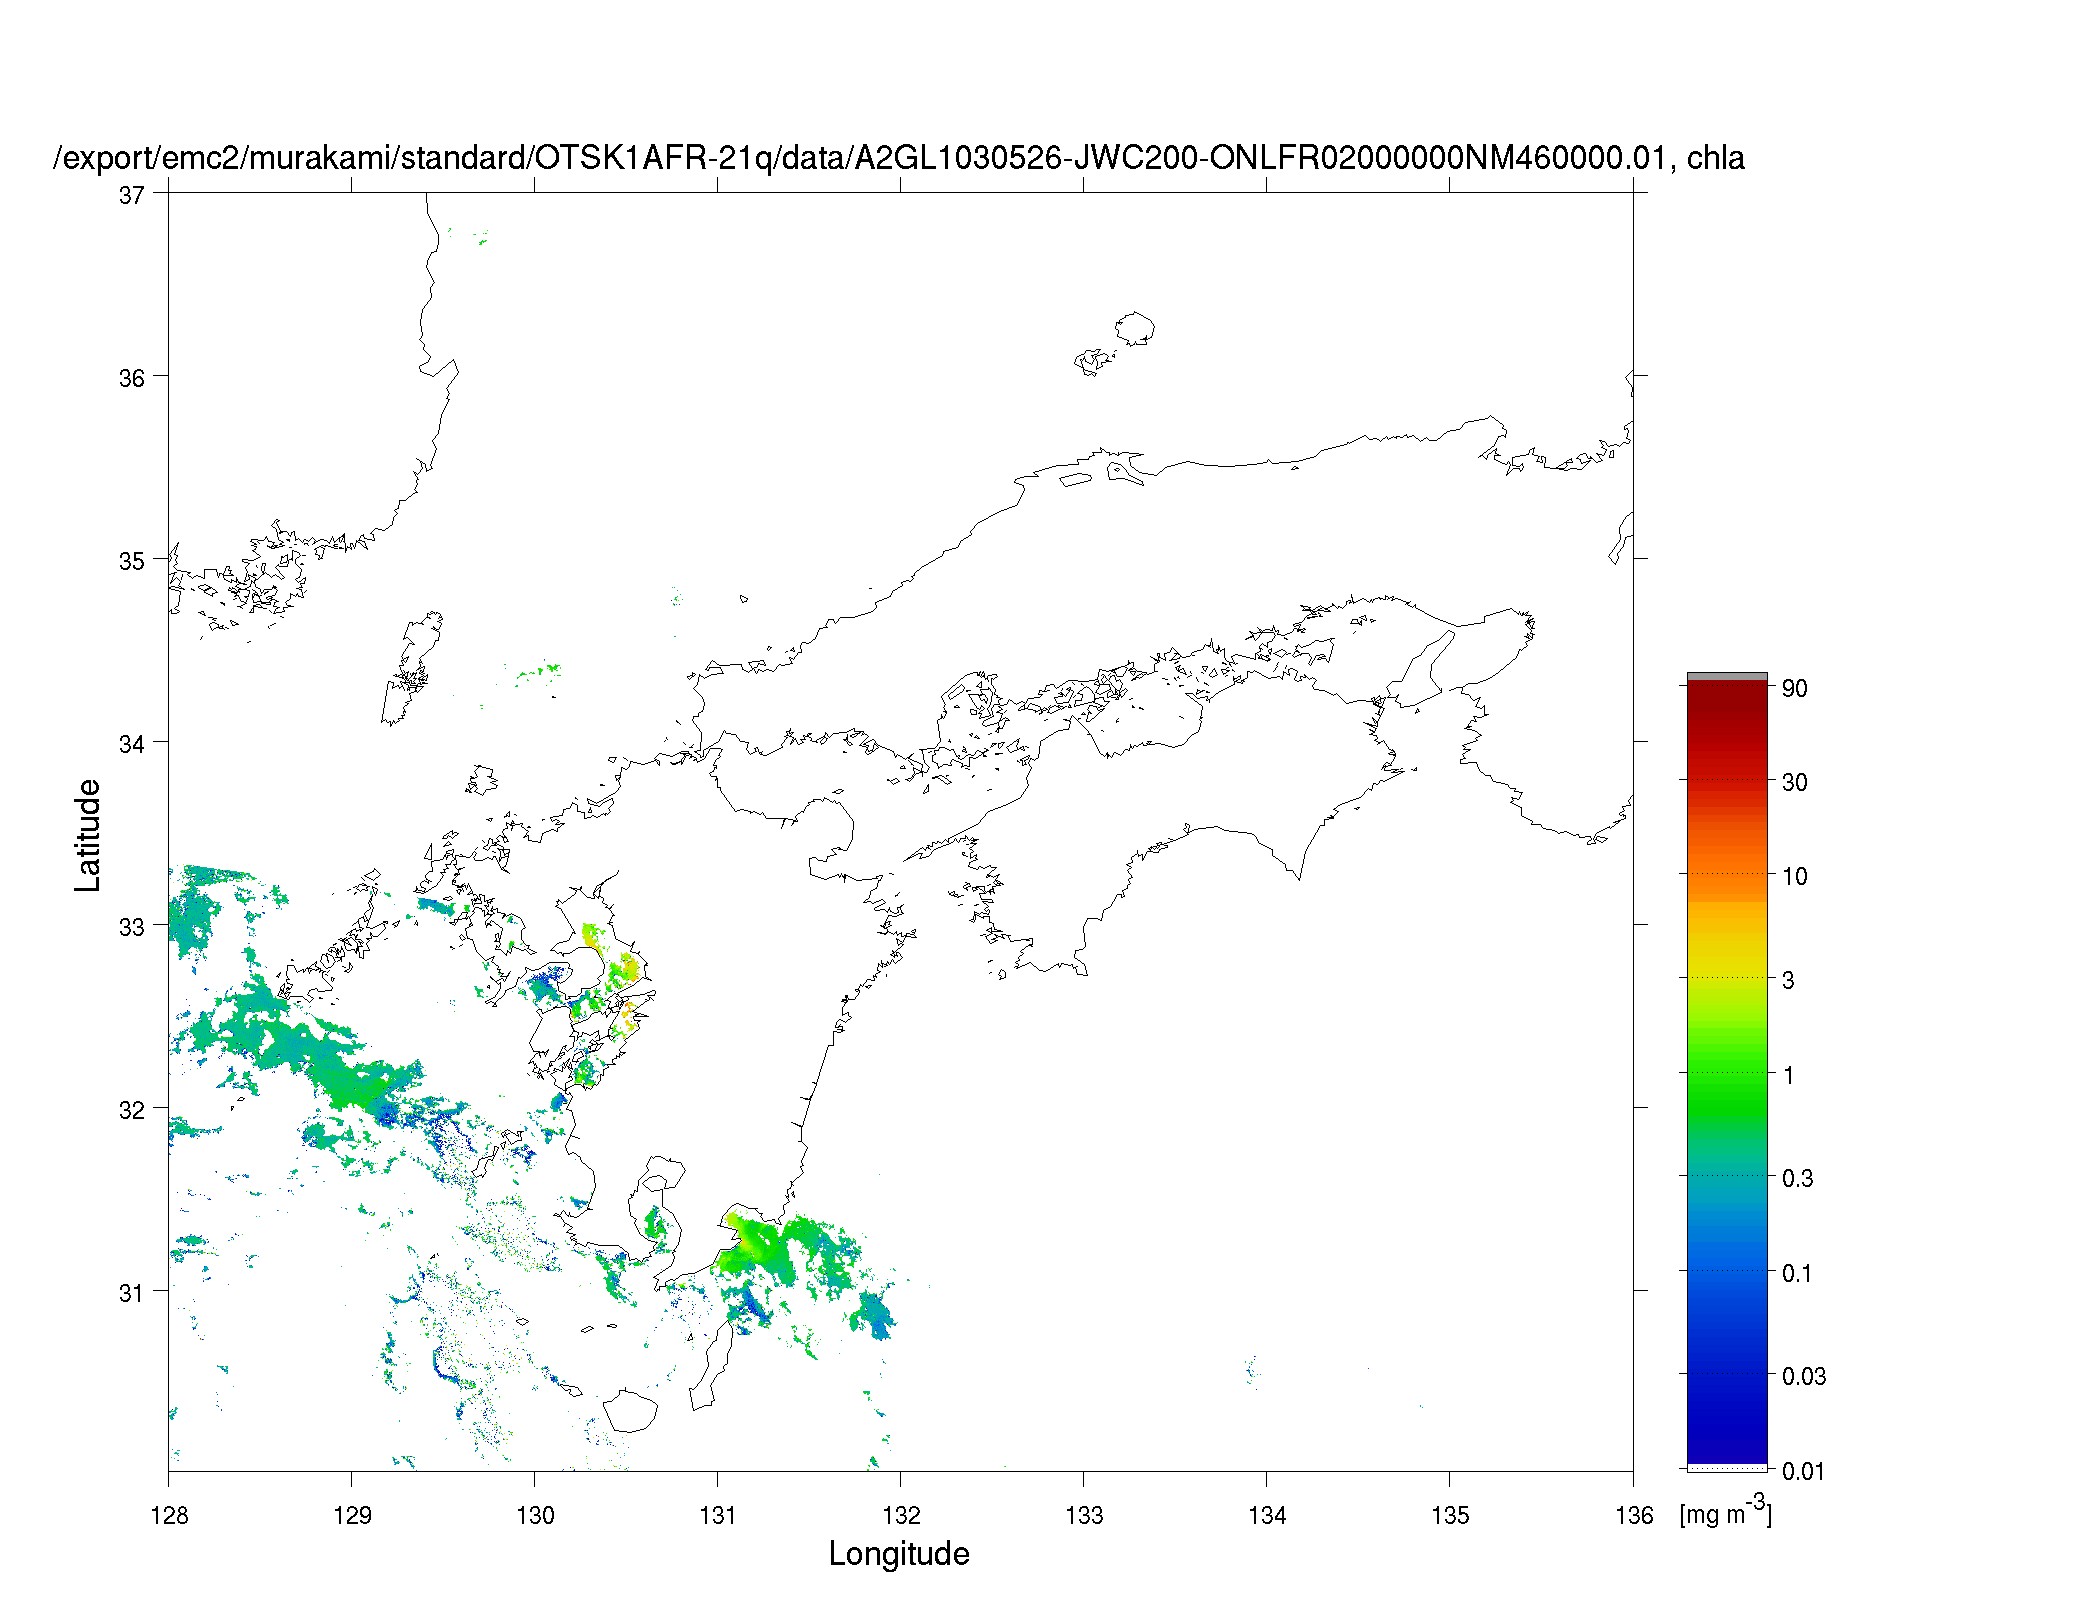Click latitude tick label 33

[x=131, y=927]
